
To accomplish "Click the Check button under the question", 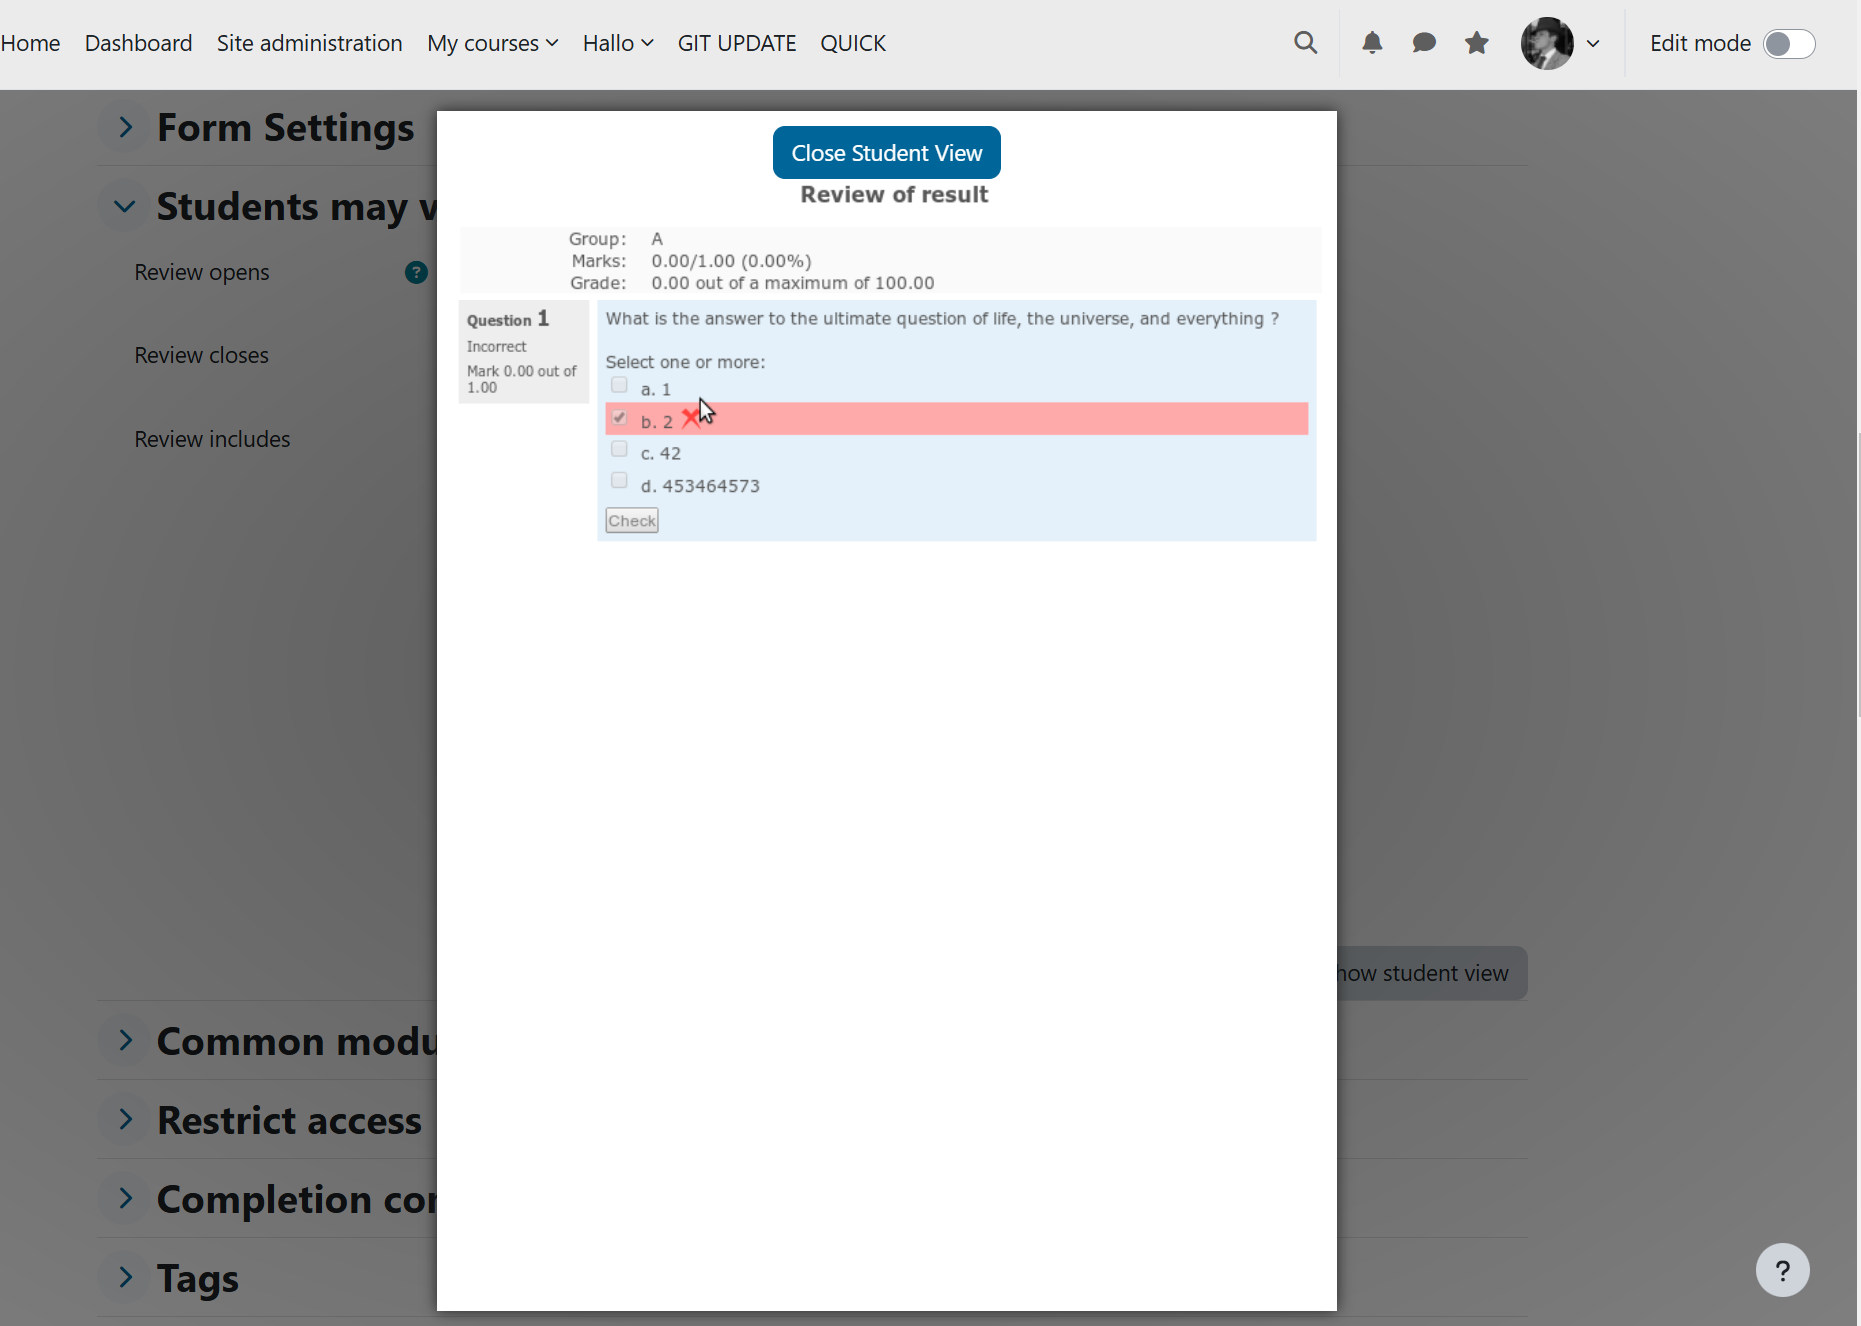I will [x=632, y=520].
